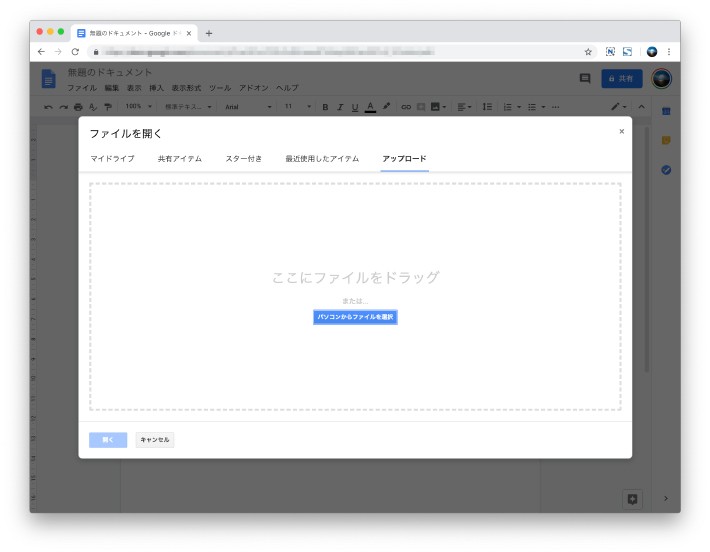Open the Tasks side panel icon
Screen dimensions: 710x552
click(666, 170)
